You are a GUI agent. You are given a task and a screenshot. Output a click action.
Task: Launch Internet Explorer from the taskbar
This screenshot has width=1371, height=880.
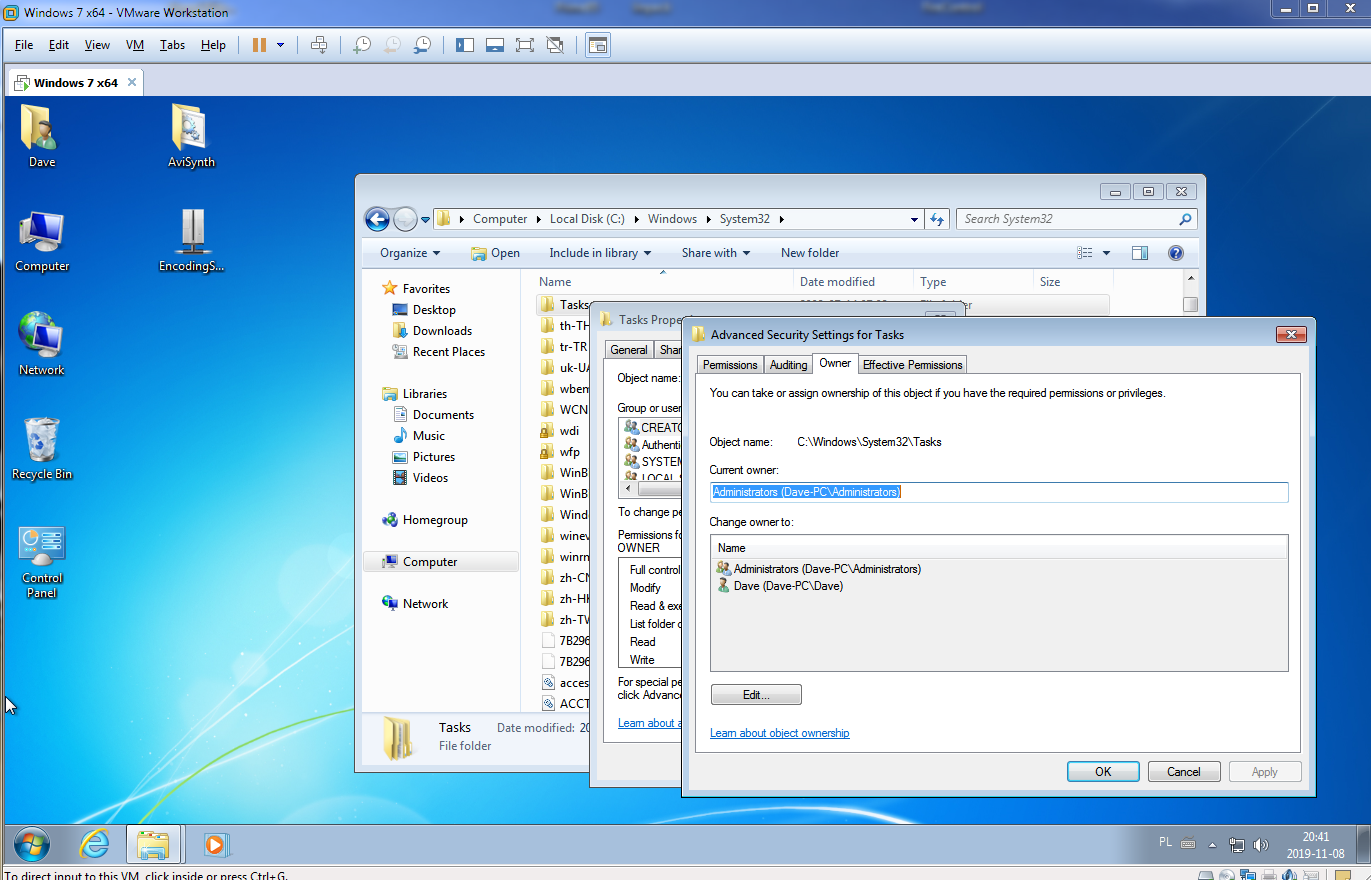pyautogui.click(x=94, y=845)
